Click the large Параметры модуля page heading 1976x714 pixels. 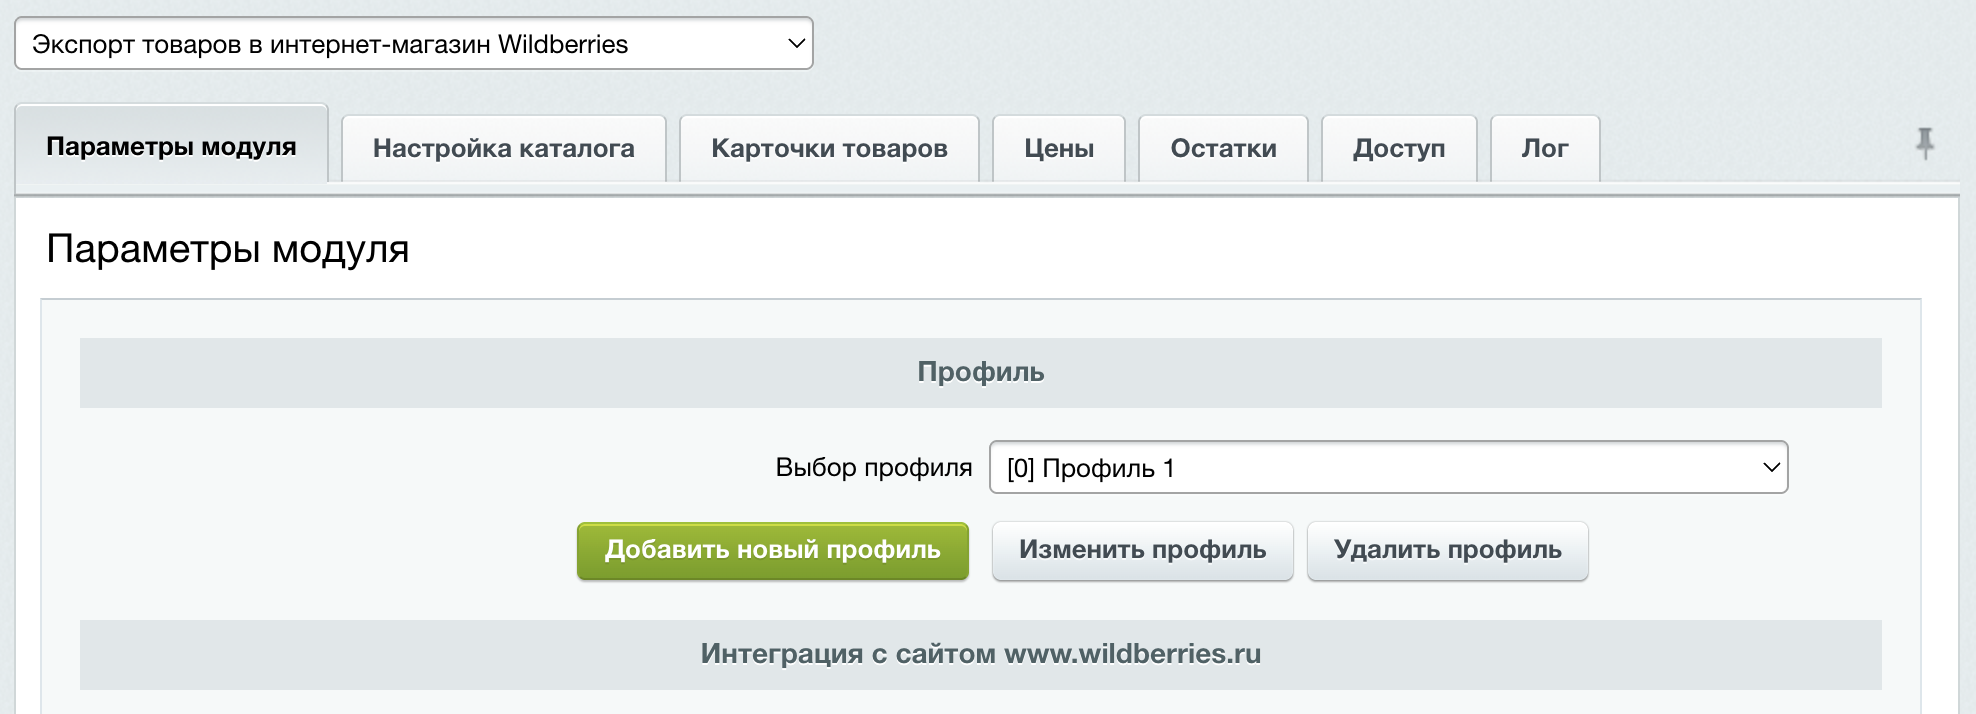click(228, 249)
